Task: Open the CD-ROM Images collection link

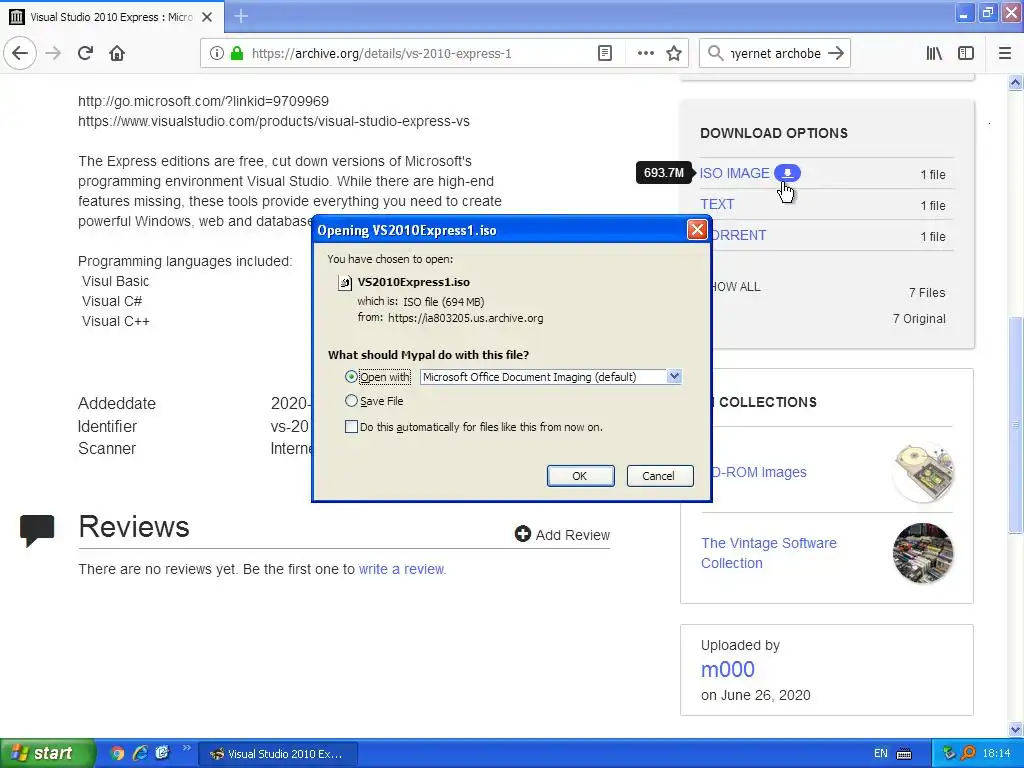Action: 760,472
